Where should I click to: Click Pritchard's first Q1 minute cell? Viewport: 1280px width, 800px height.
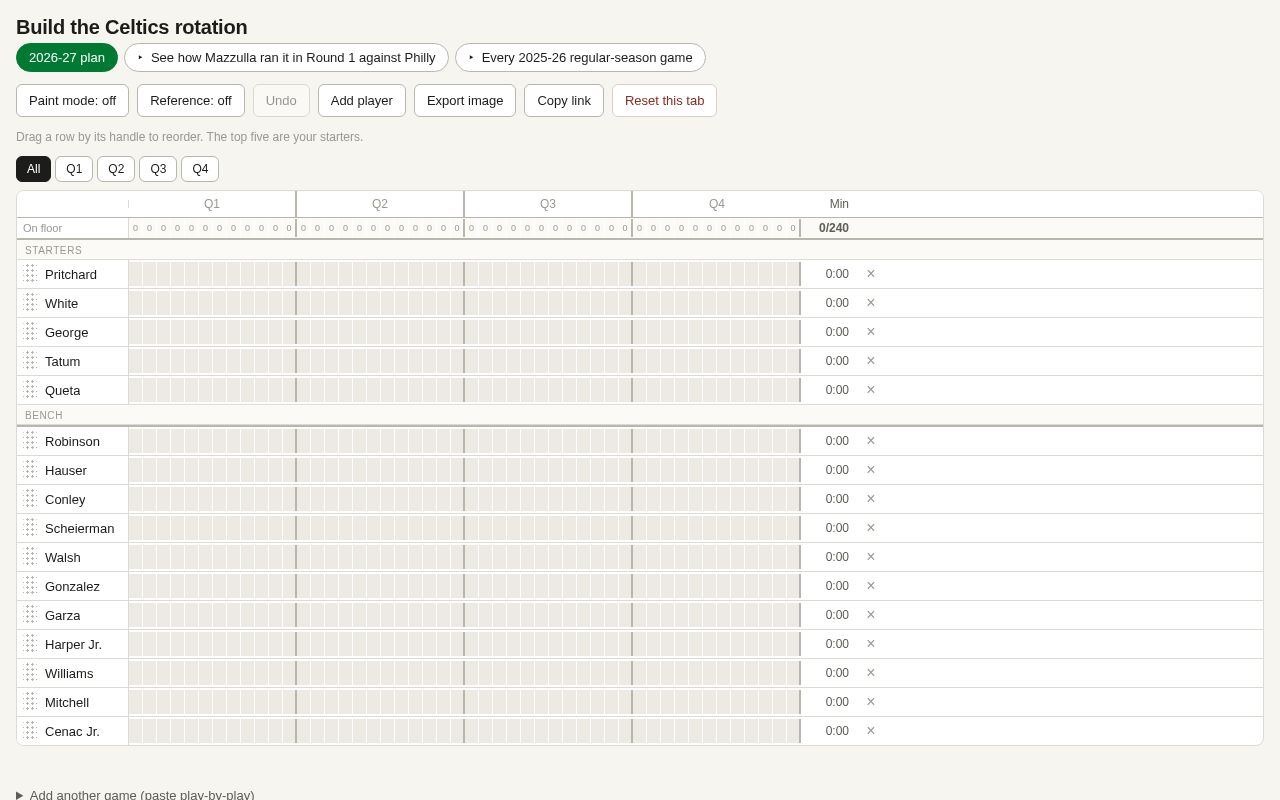[136, 274]
